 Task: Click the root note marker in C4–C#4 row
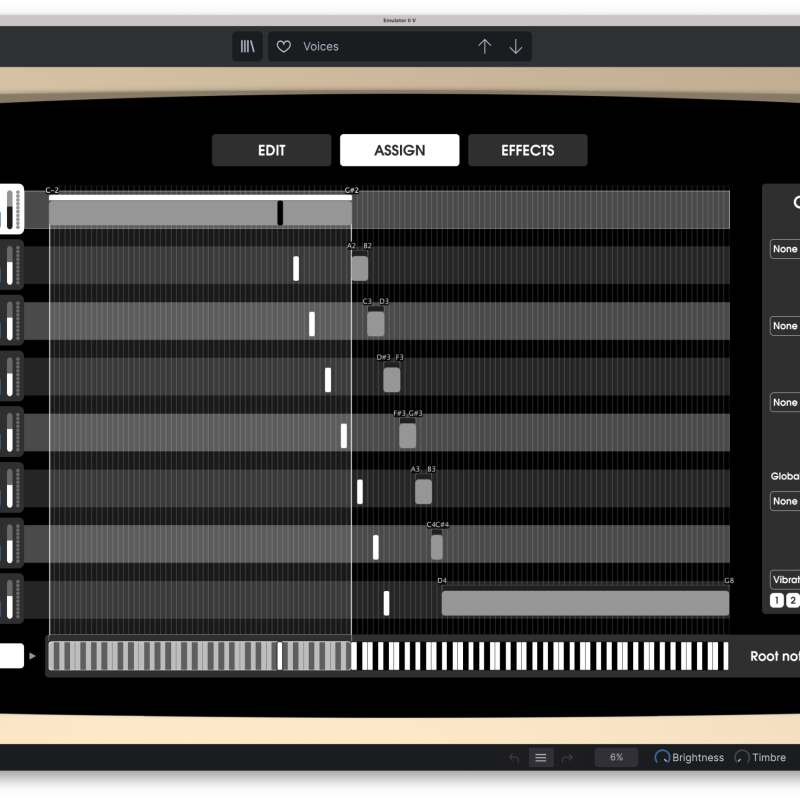point(376,547)
